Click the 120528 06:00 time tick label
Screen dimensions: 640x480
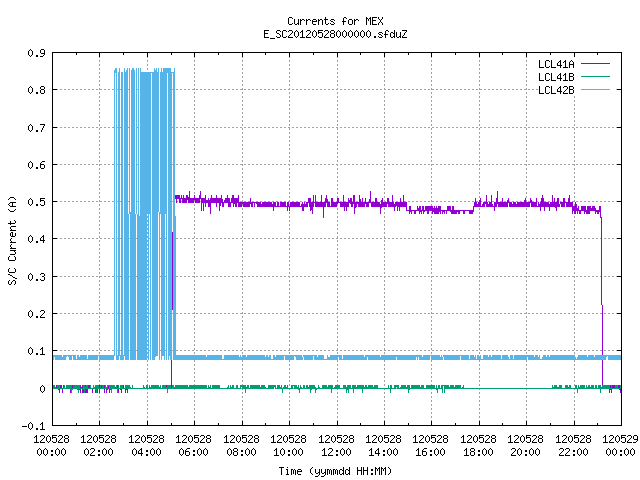(193, 446)
